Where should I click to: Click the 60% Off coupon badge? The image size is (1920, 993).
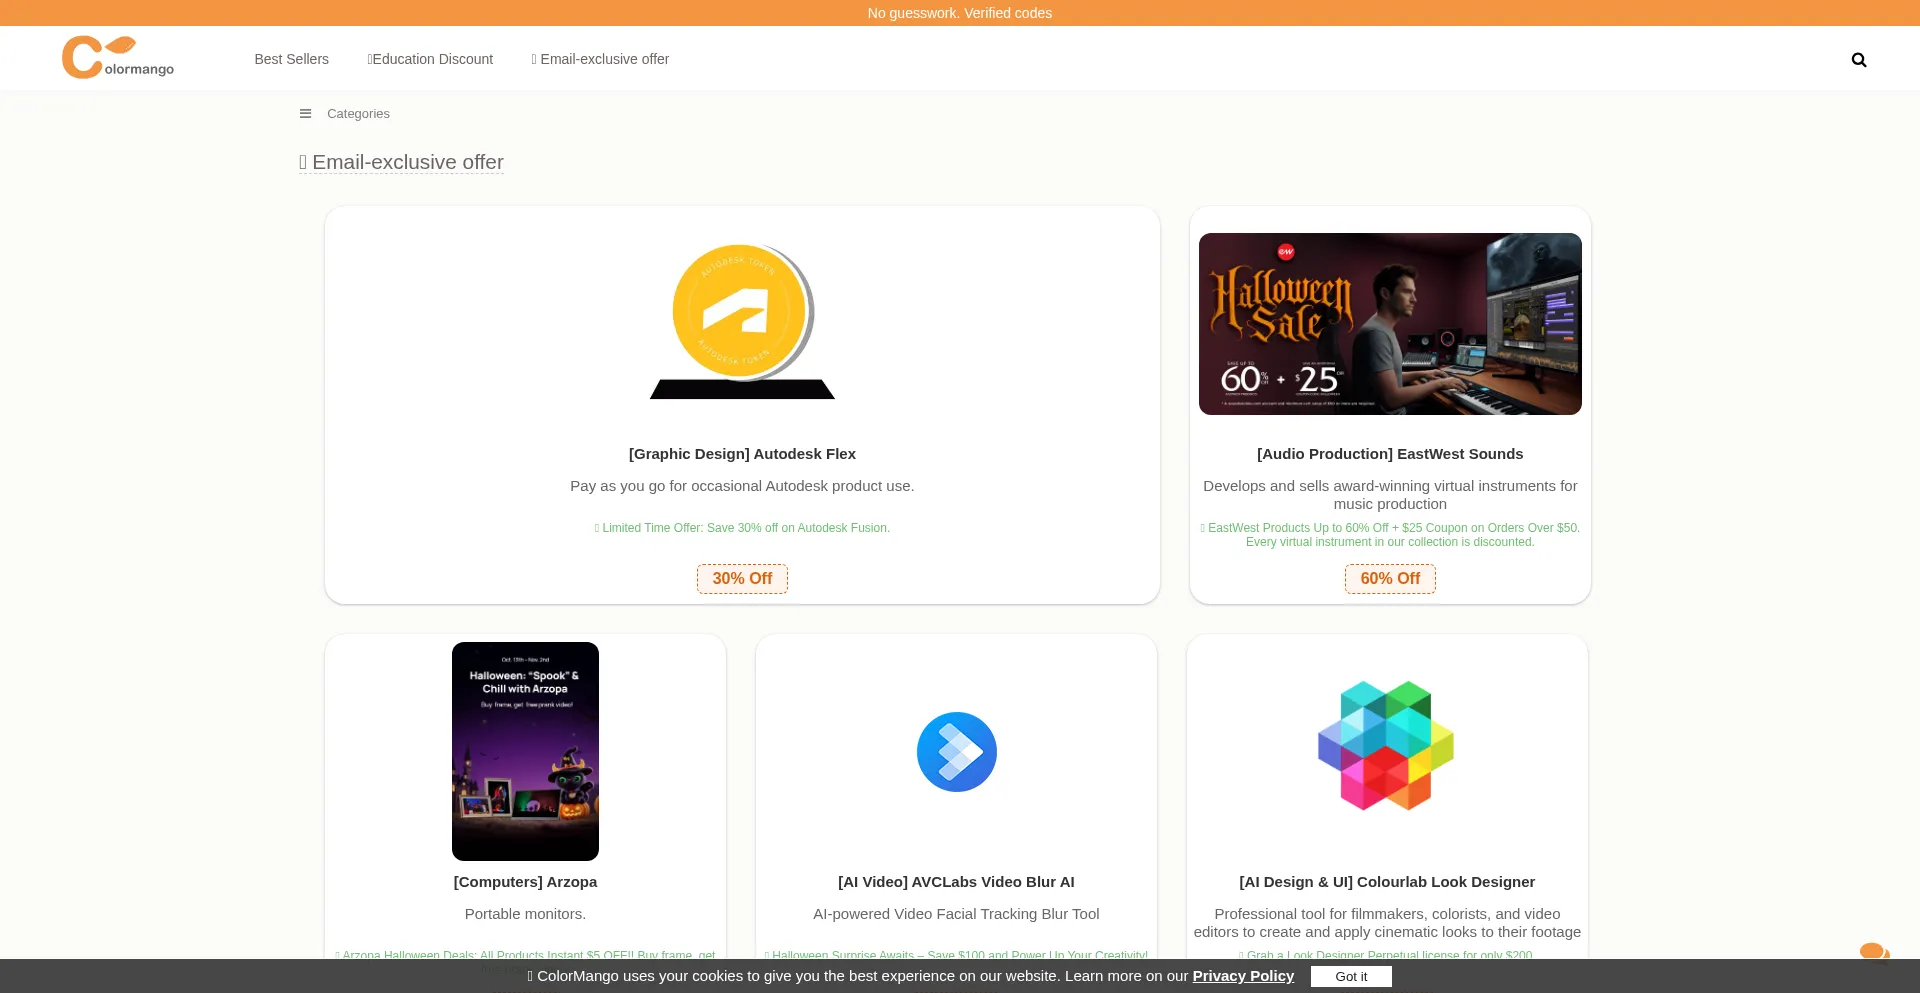point(1389,579)
